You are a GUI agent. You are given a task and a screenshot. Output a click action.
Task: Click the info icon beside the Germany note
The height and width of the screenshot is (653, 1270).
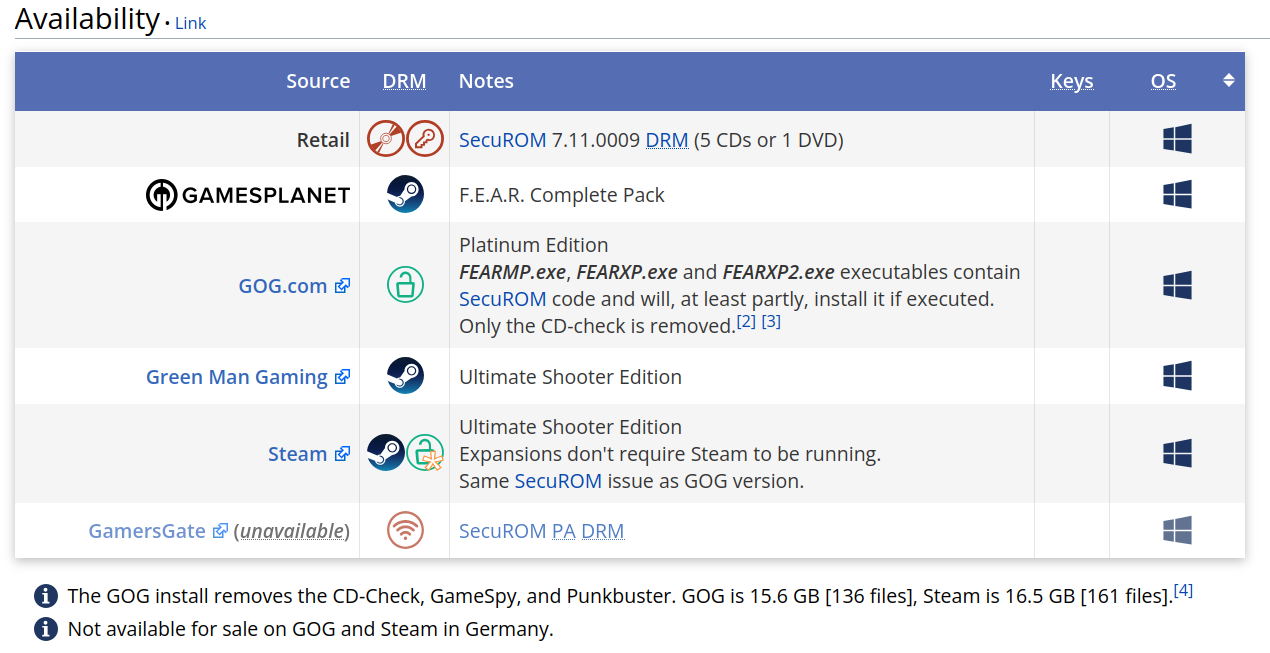pos(45,629)
